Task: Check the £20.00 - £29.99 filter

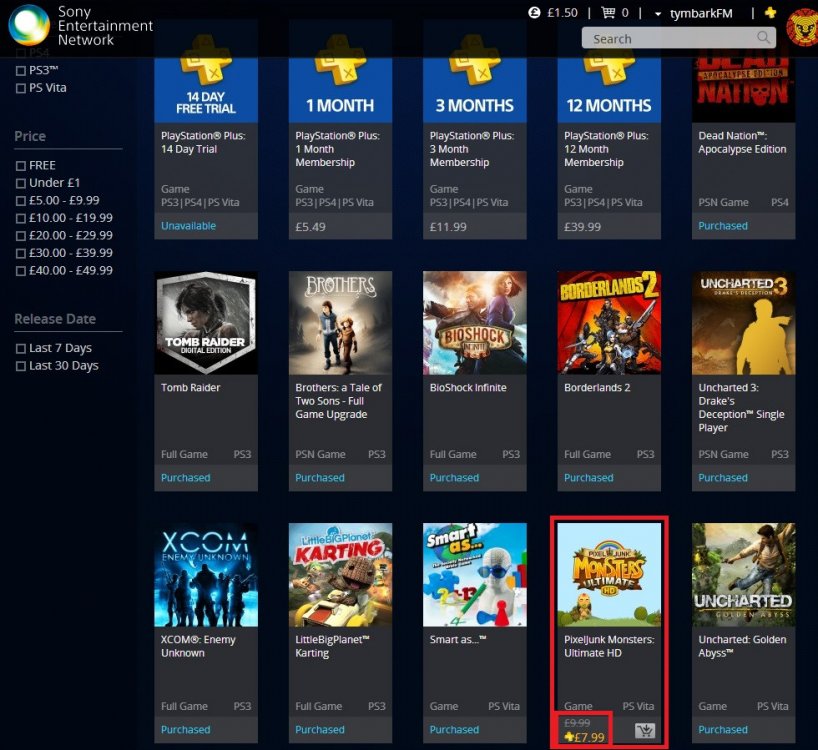Action: click(x=21, y=236)
